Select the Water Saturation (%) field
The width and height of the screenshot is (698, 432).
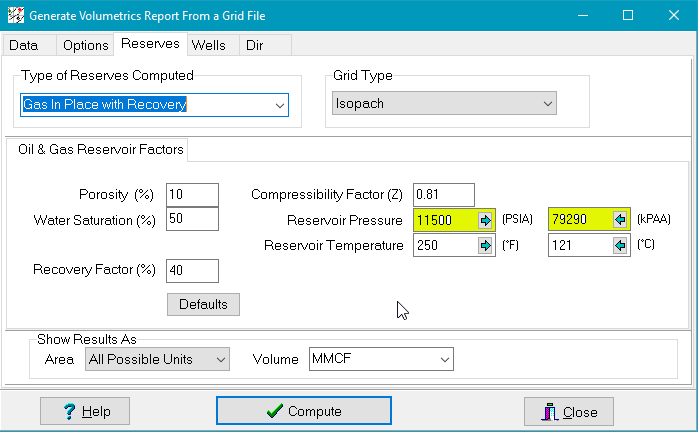coord(192,219)
